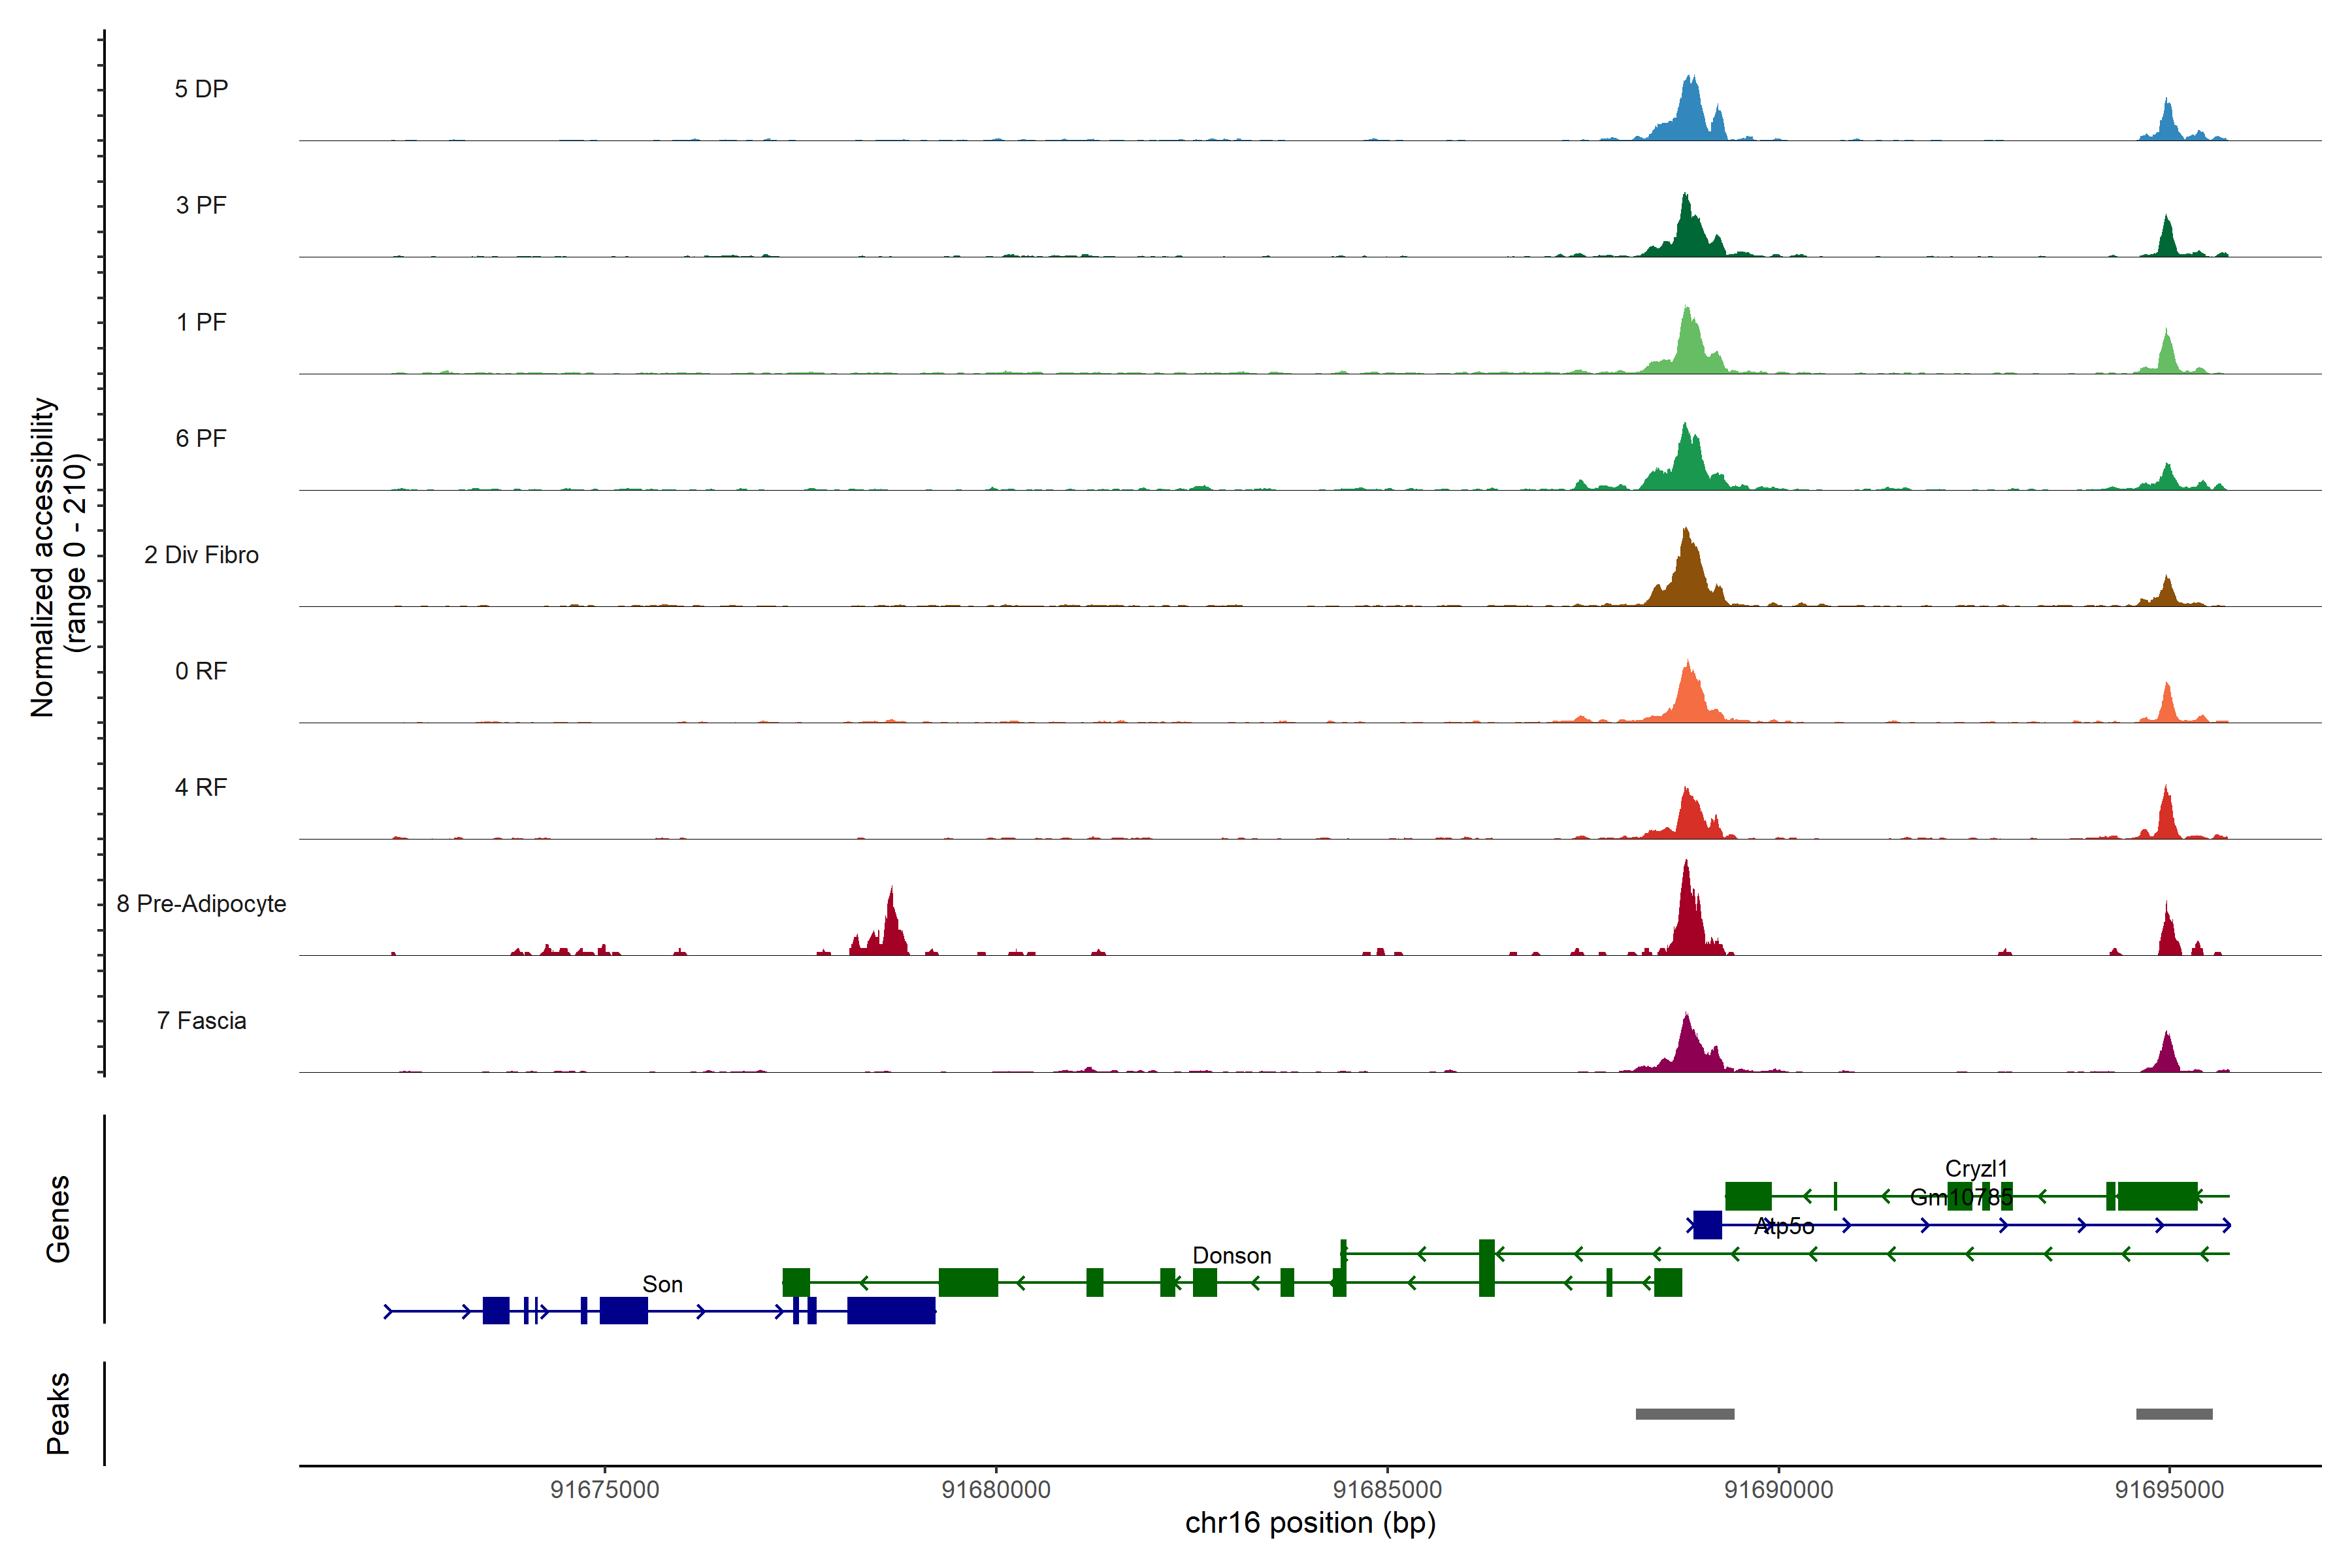Click the 8 Pre-Adipocyte track label
2352x1568 pixels.
click(x=201, y=904)
